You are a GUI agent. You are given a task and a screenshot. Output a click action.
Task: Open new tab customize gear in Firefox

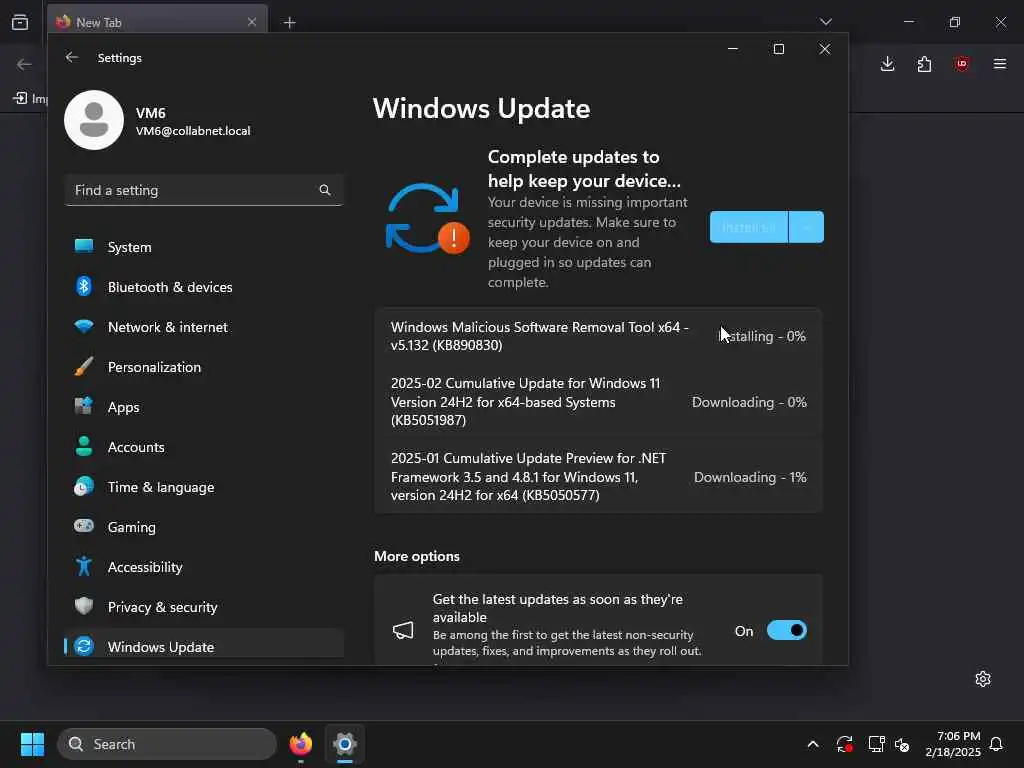982,679
